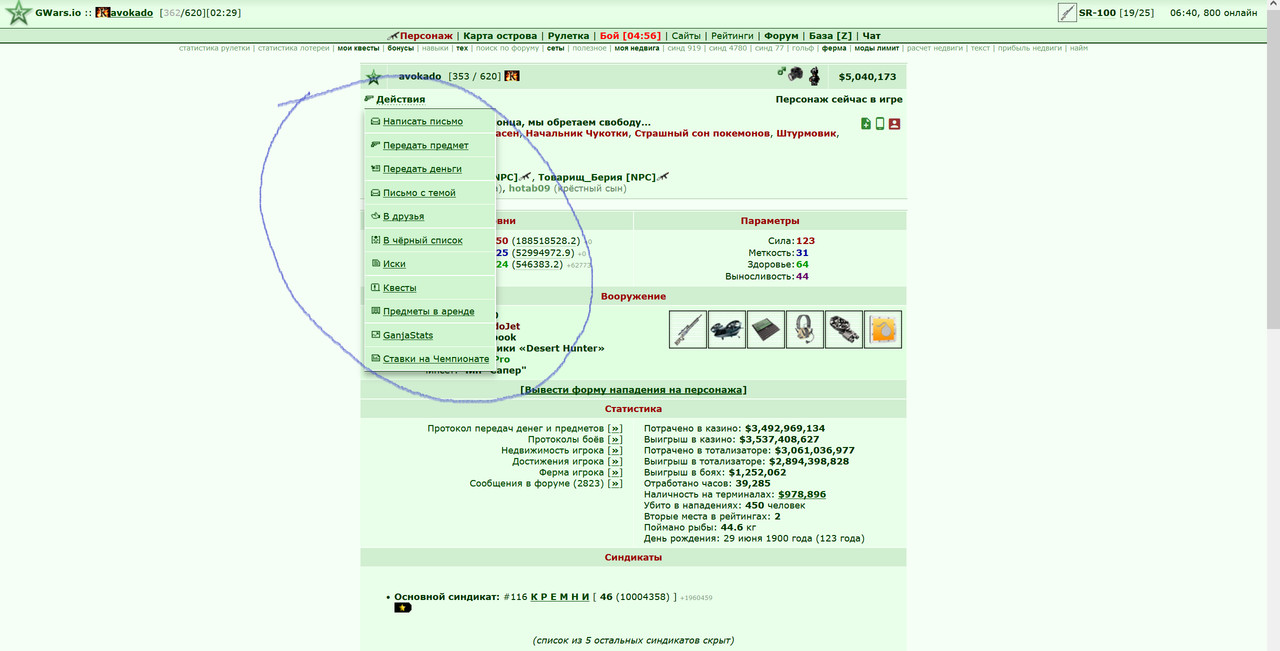Expand Недвижимость игрока arrow link
Screen dimensions: 1280x651
pos(615,450)
